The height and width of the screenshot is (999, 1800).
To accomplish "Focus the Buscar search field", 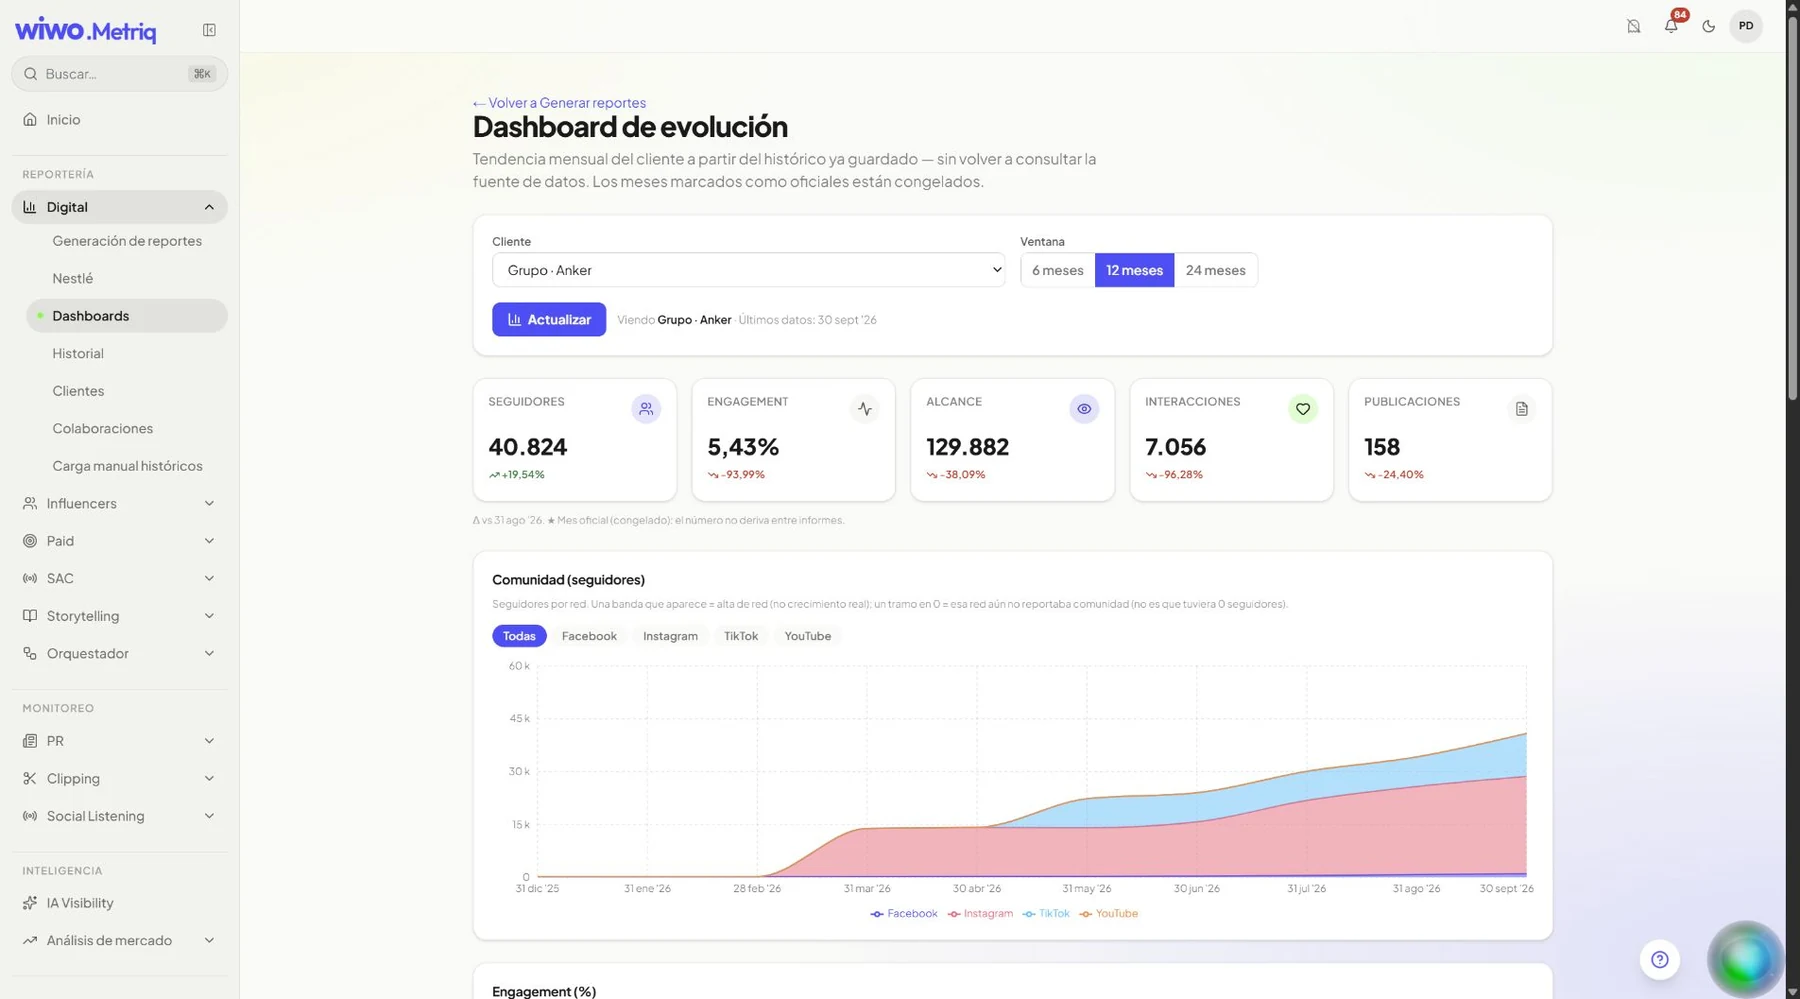I will (x=120, y=74).
